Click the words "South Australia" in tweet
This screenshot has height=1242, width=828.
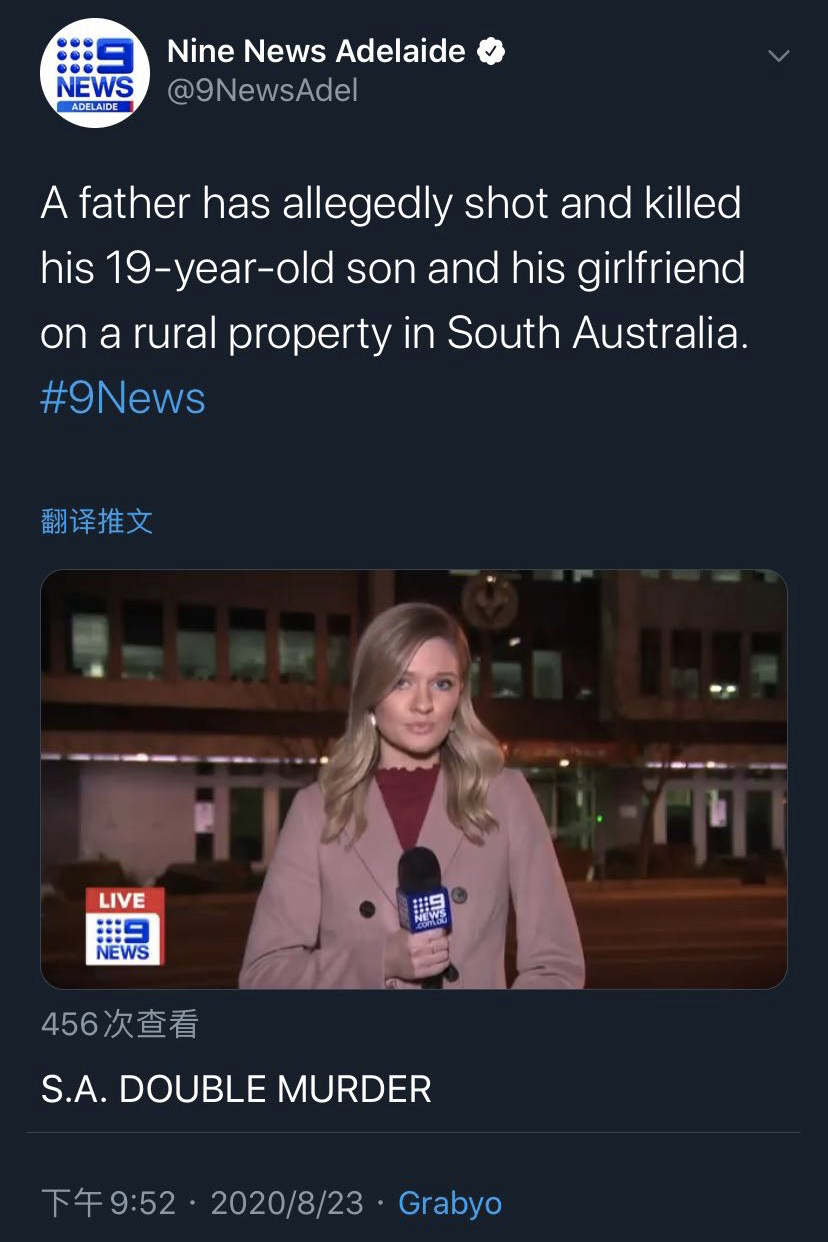[x=596, y=334]
